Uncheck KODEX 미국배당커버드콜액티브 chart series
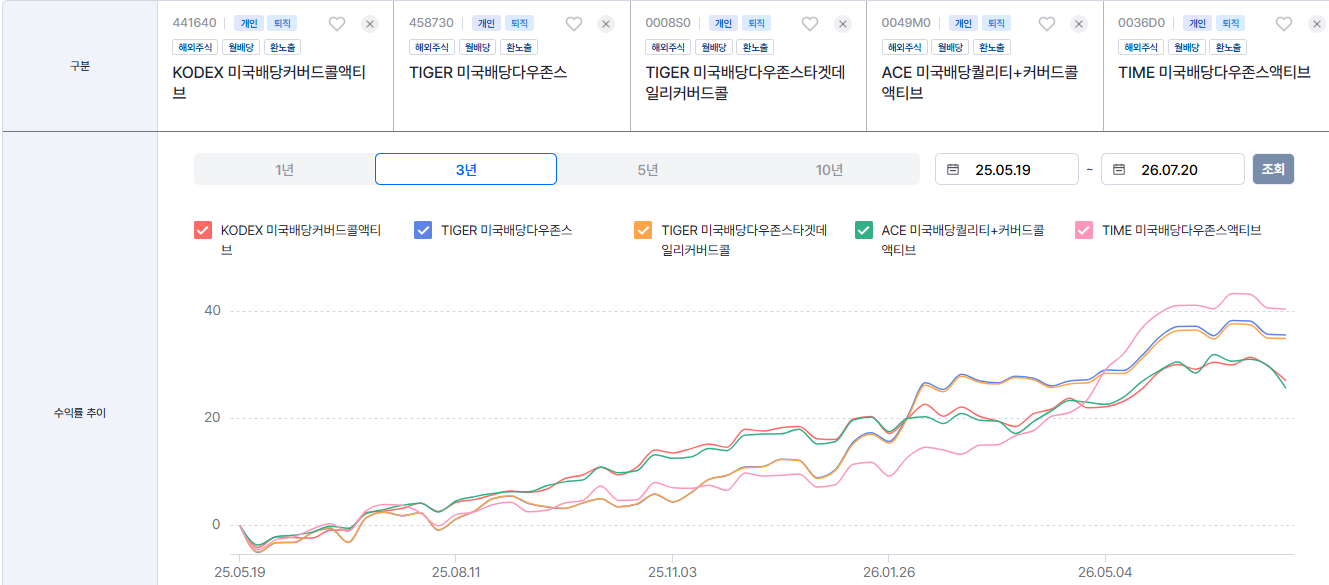Screen dimensions: 1329x585 [x=203, y=230]
